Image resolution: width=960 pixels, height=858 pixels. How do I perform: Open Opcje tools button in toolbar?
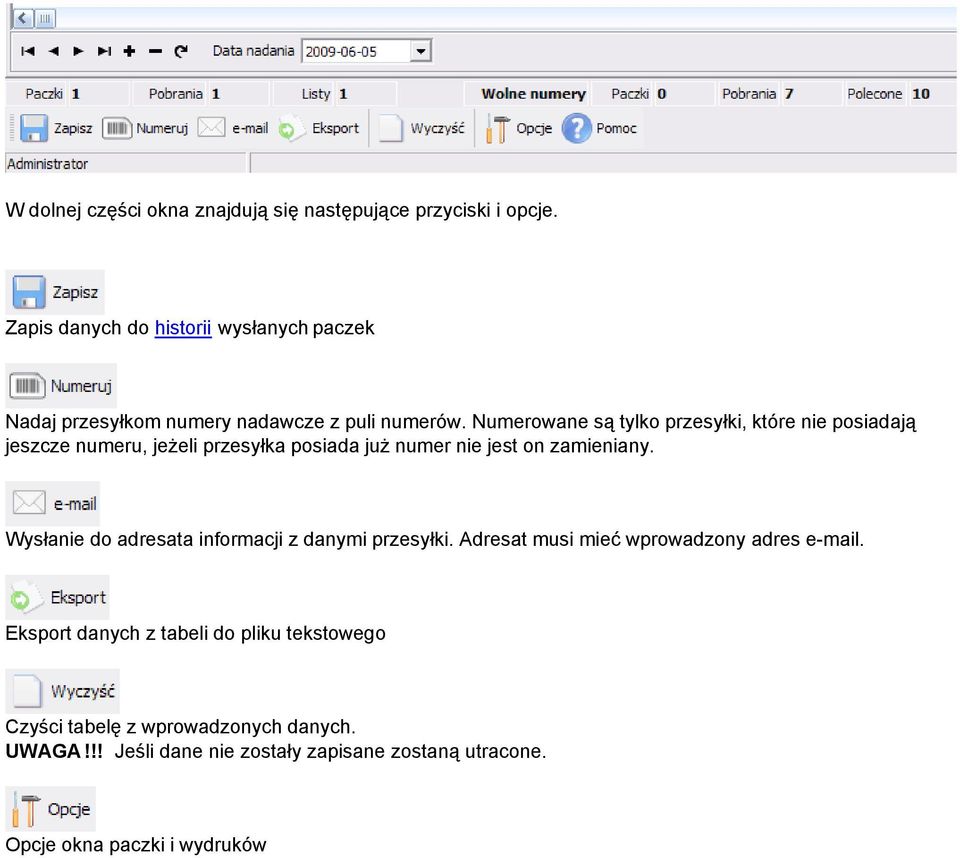pos(519,129)
